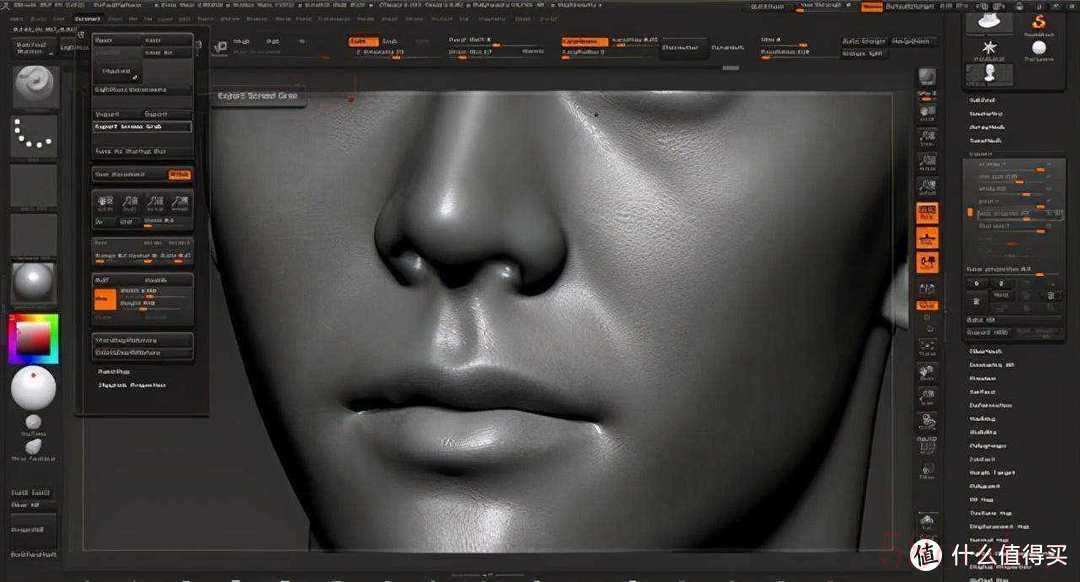Click second icon from top on right shelf
The width and height of the screenshot is (1080, 582).
click(927, 112)
